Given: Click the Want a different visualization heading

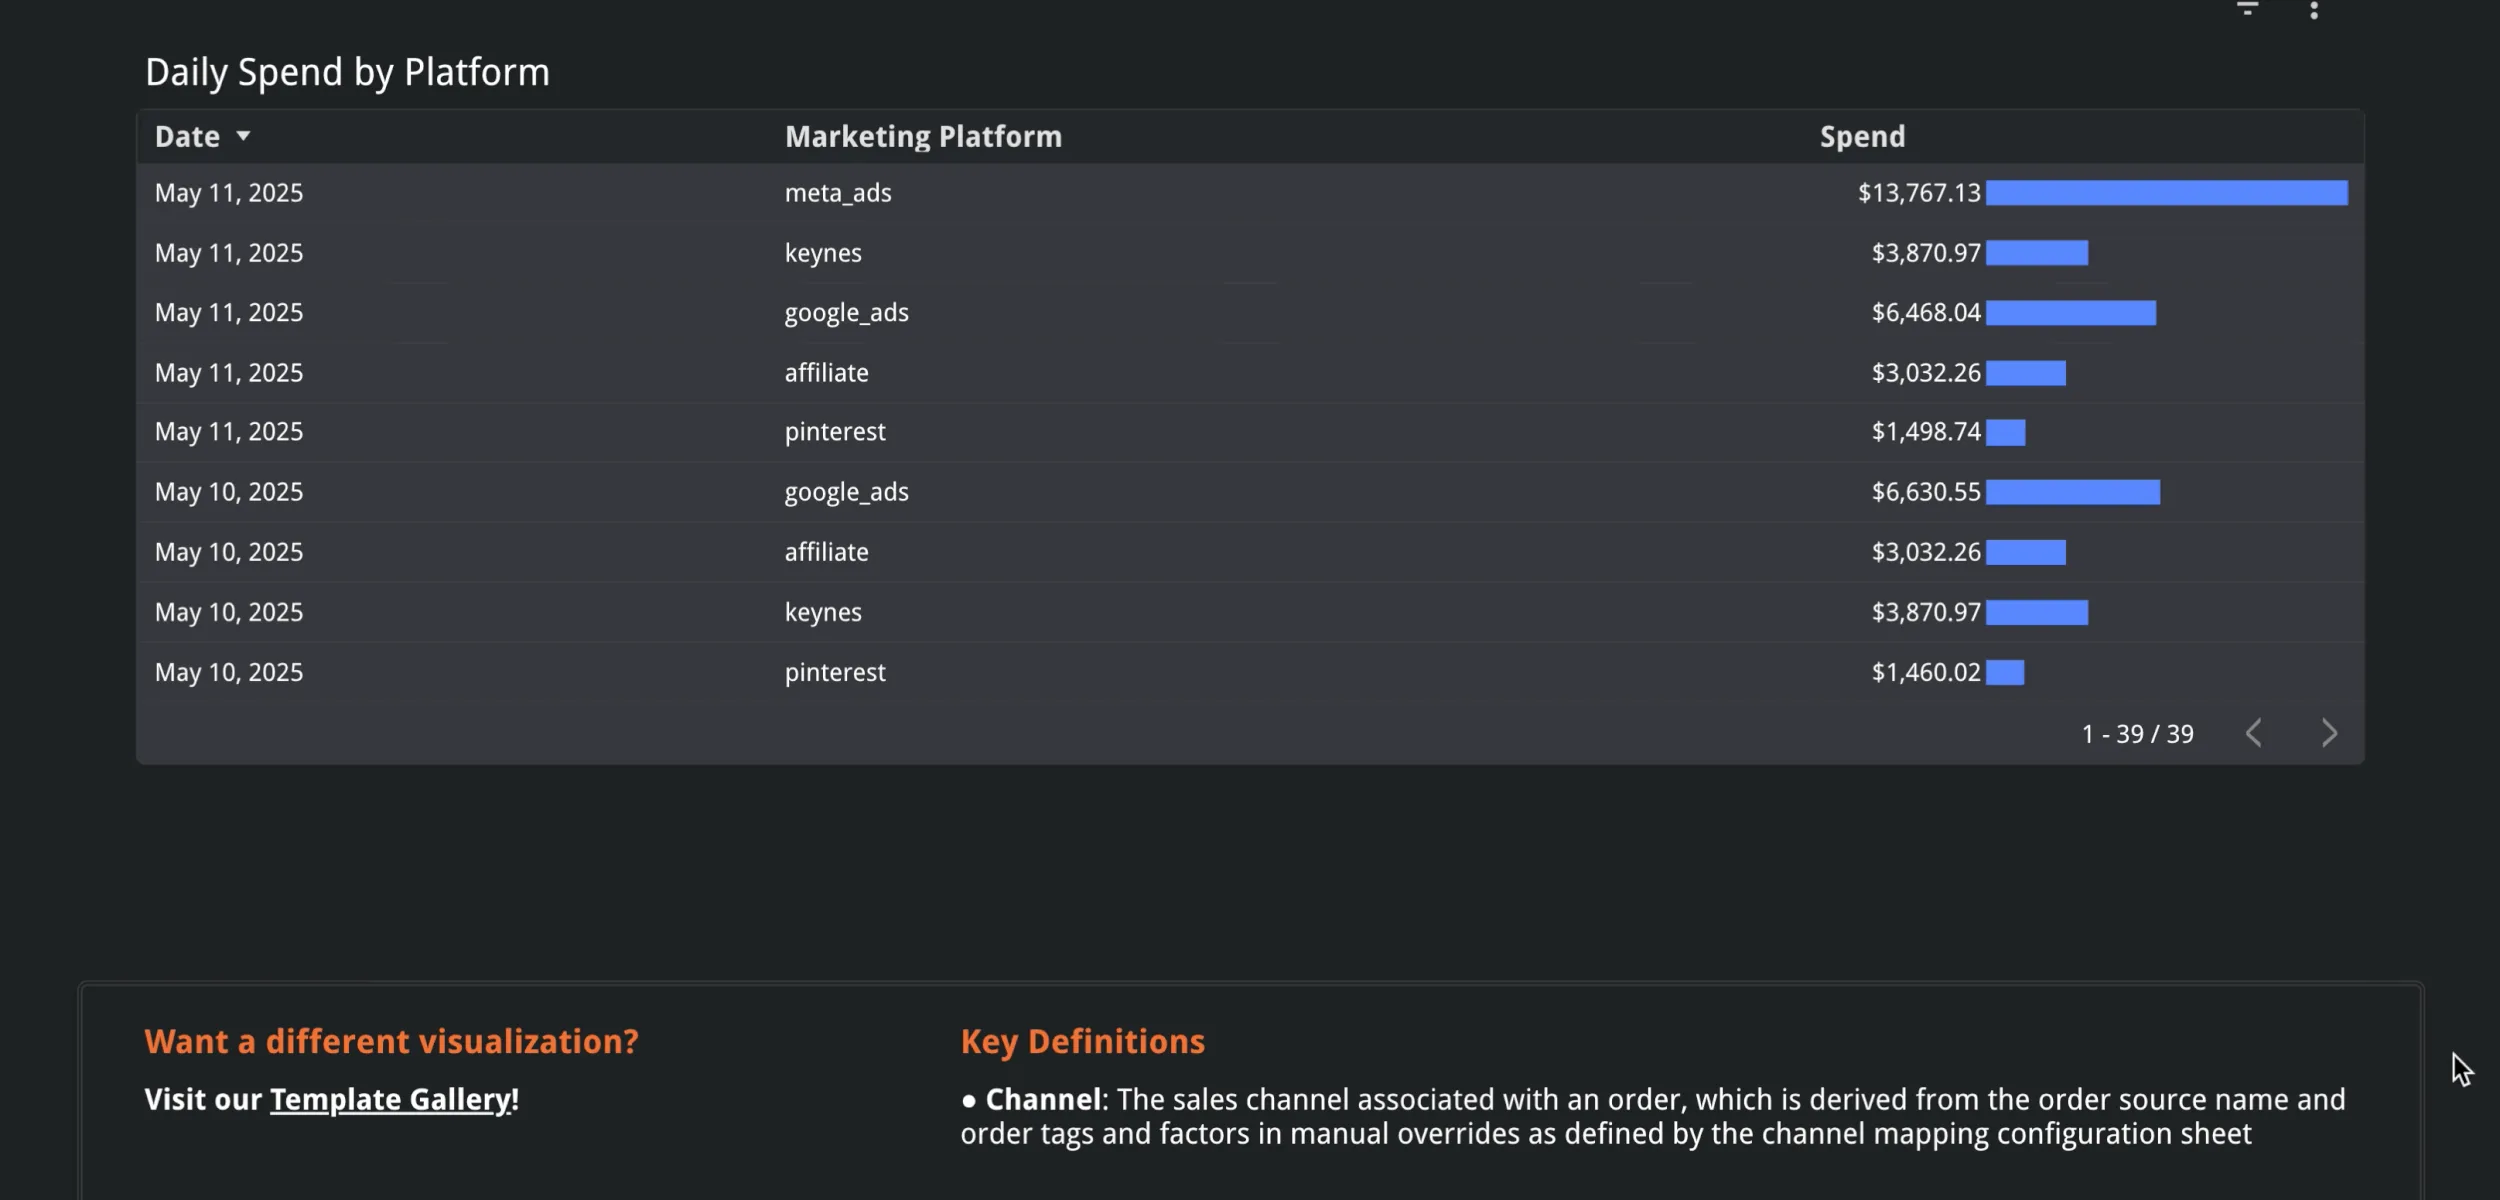Looking at the screenshot, I should point(392,1040).
